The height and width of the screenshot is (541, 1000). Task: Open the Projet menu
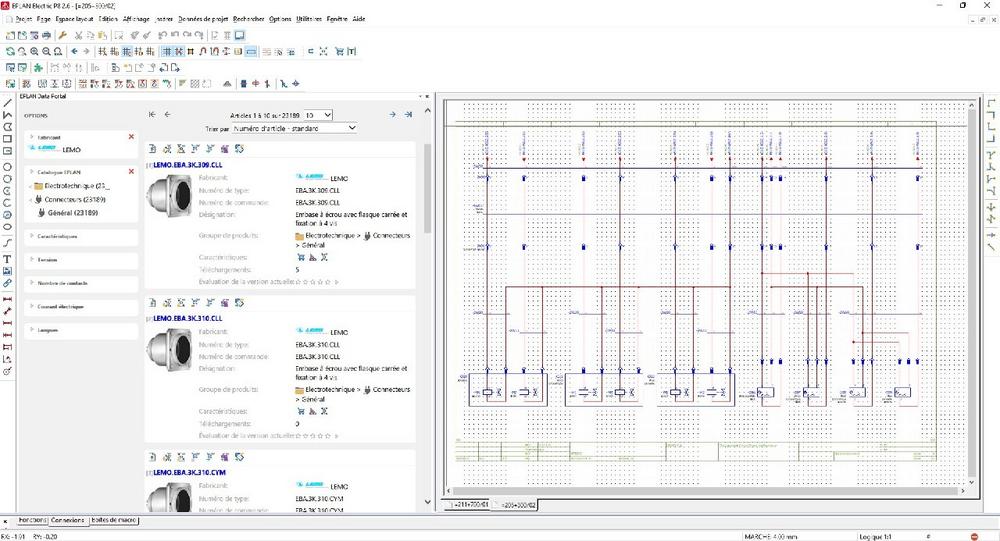click(23, 19)
